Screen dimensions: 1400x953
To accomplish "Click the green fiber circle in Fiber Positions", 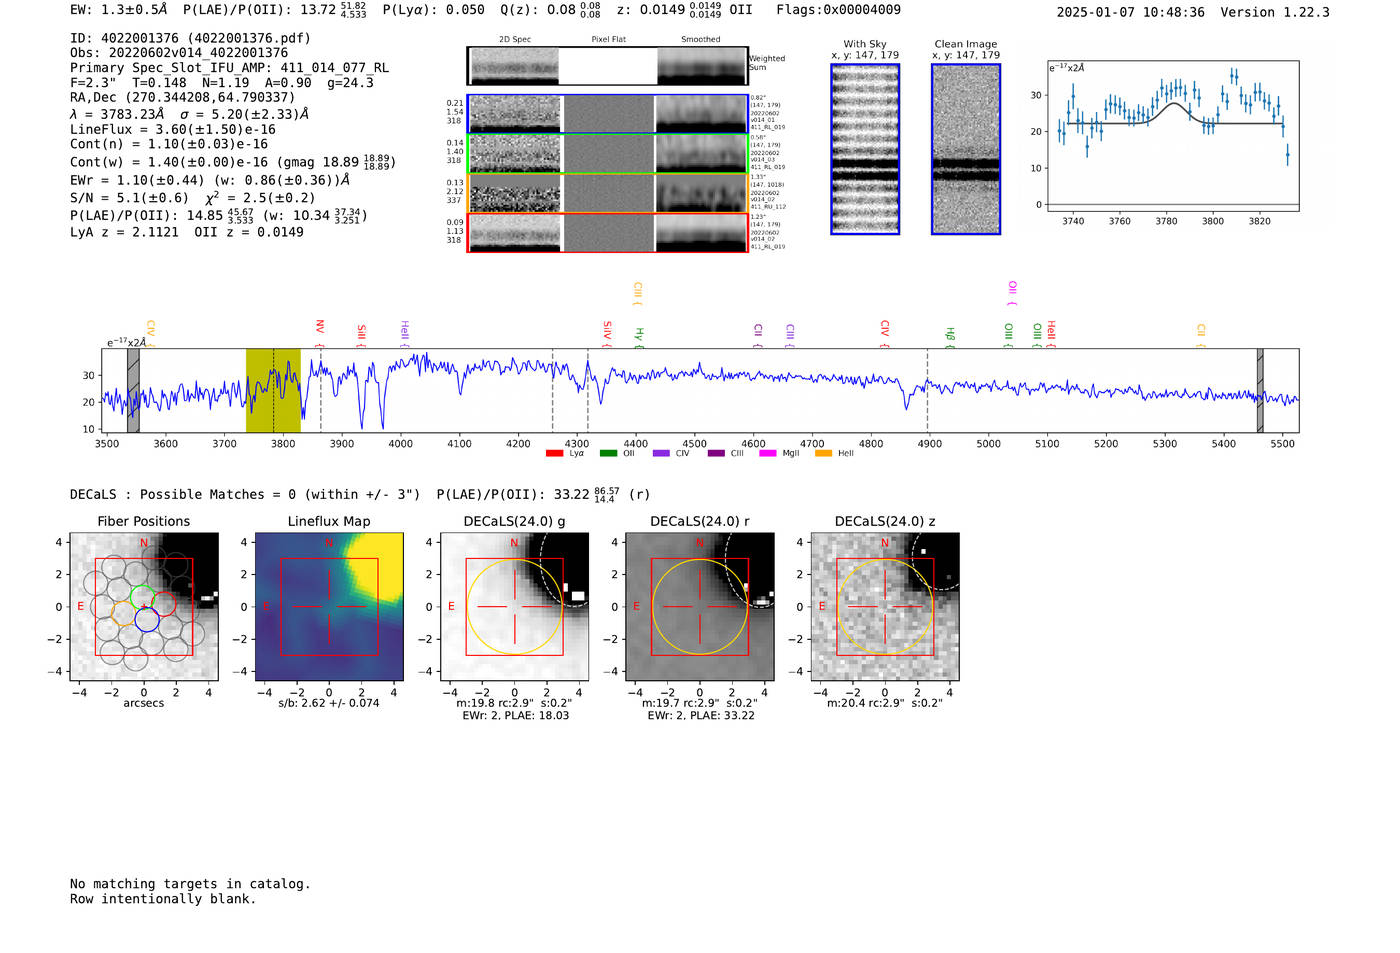I will coord(142,597).
